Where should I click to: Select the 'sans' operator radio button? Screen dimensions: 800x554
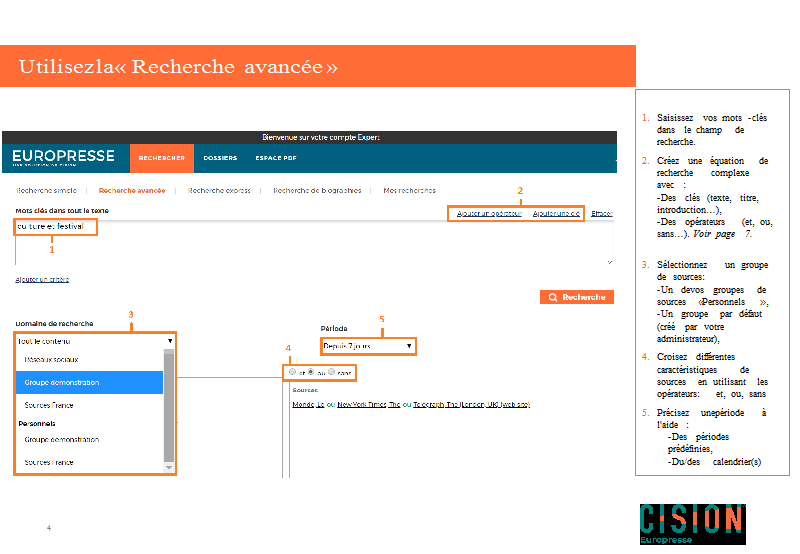click(x=331, y=371)
